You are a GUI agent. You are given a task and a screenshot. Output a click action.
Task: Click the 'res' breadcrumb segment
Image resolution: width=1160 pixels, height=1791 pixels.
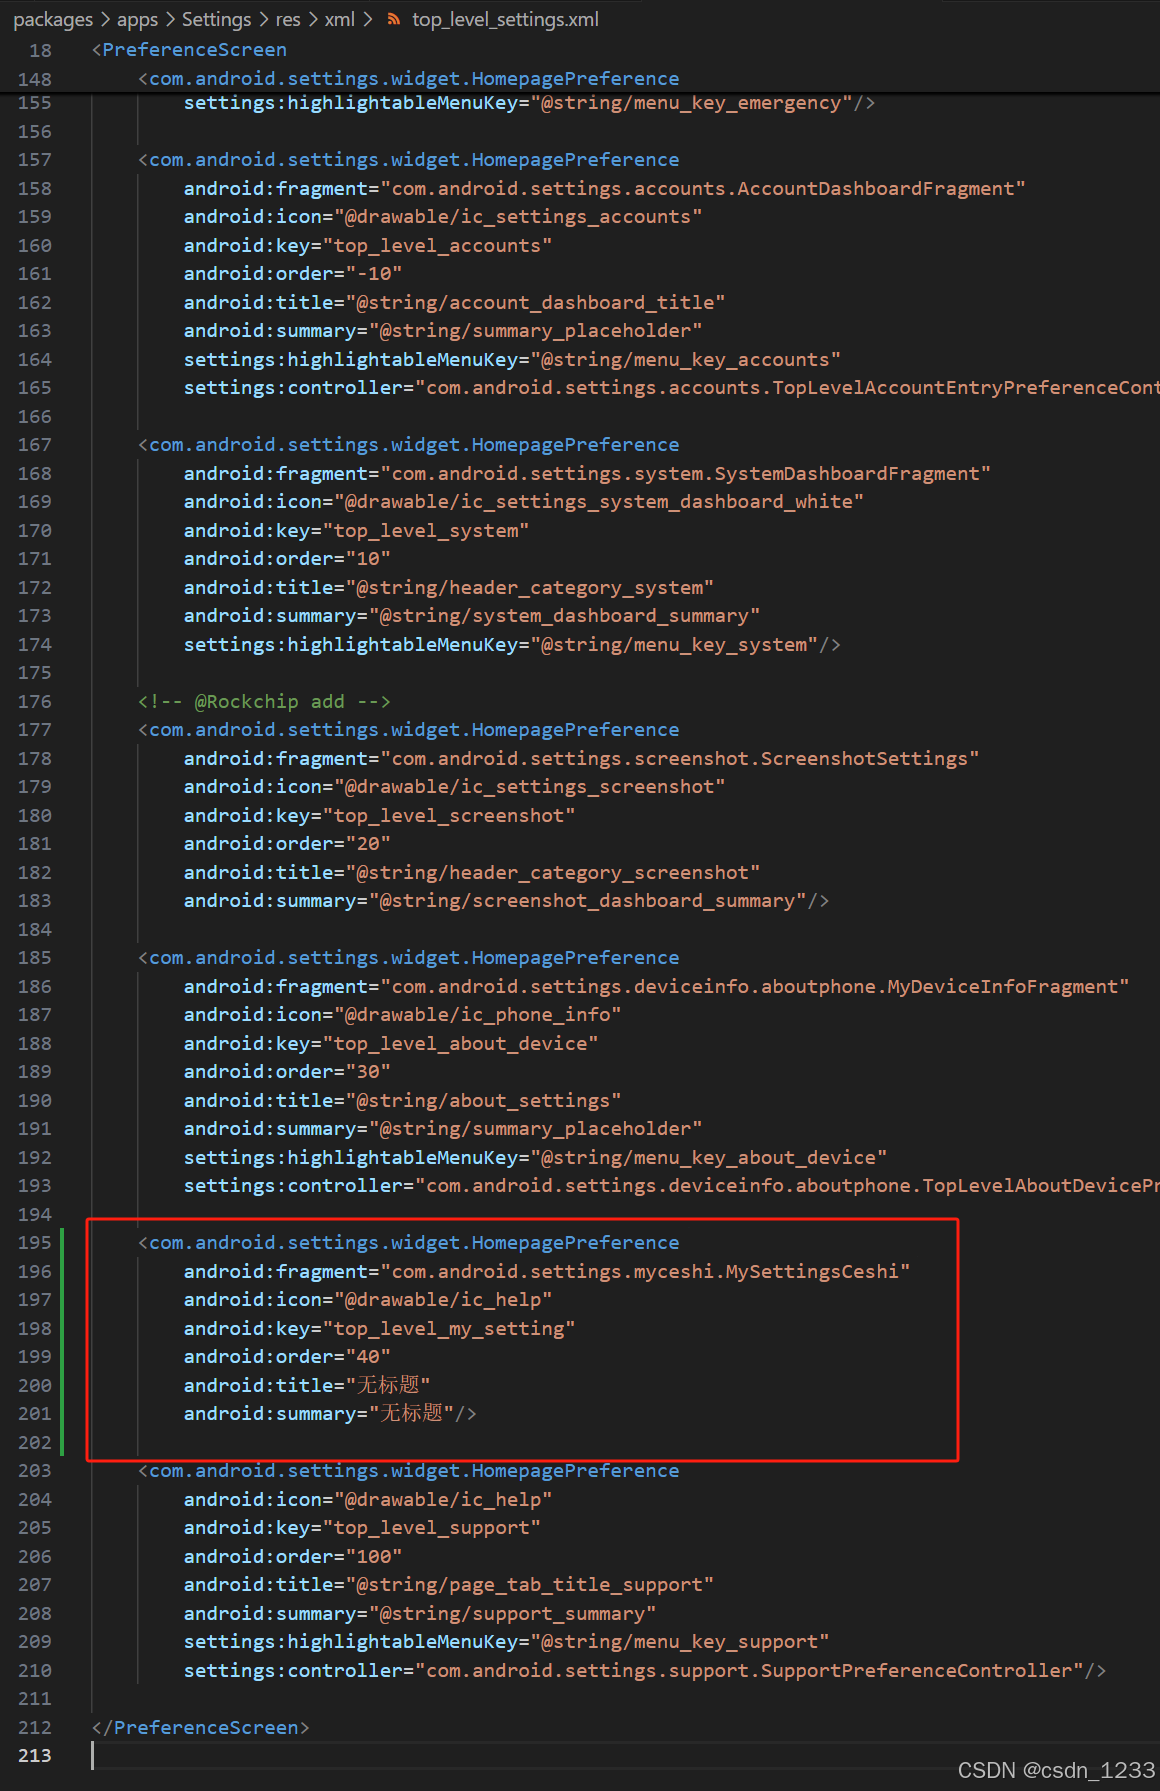(x=288, y=20)
